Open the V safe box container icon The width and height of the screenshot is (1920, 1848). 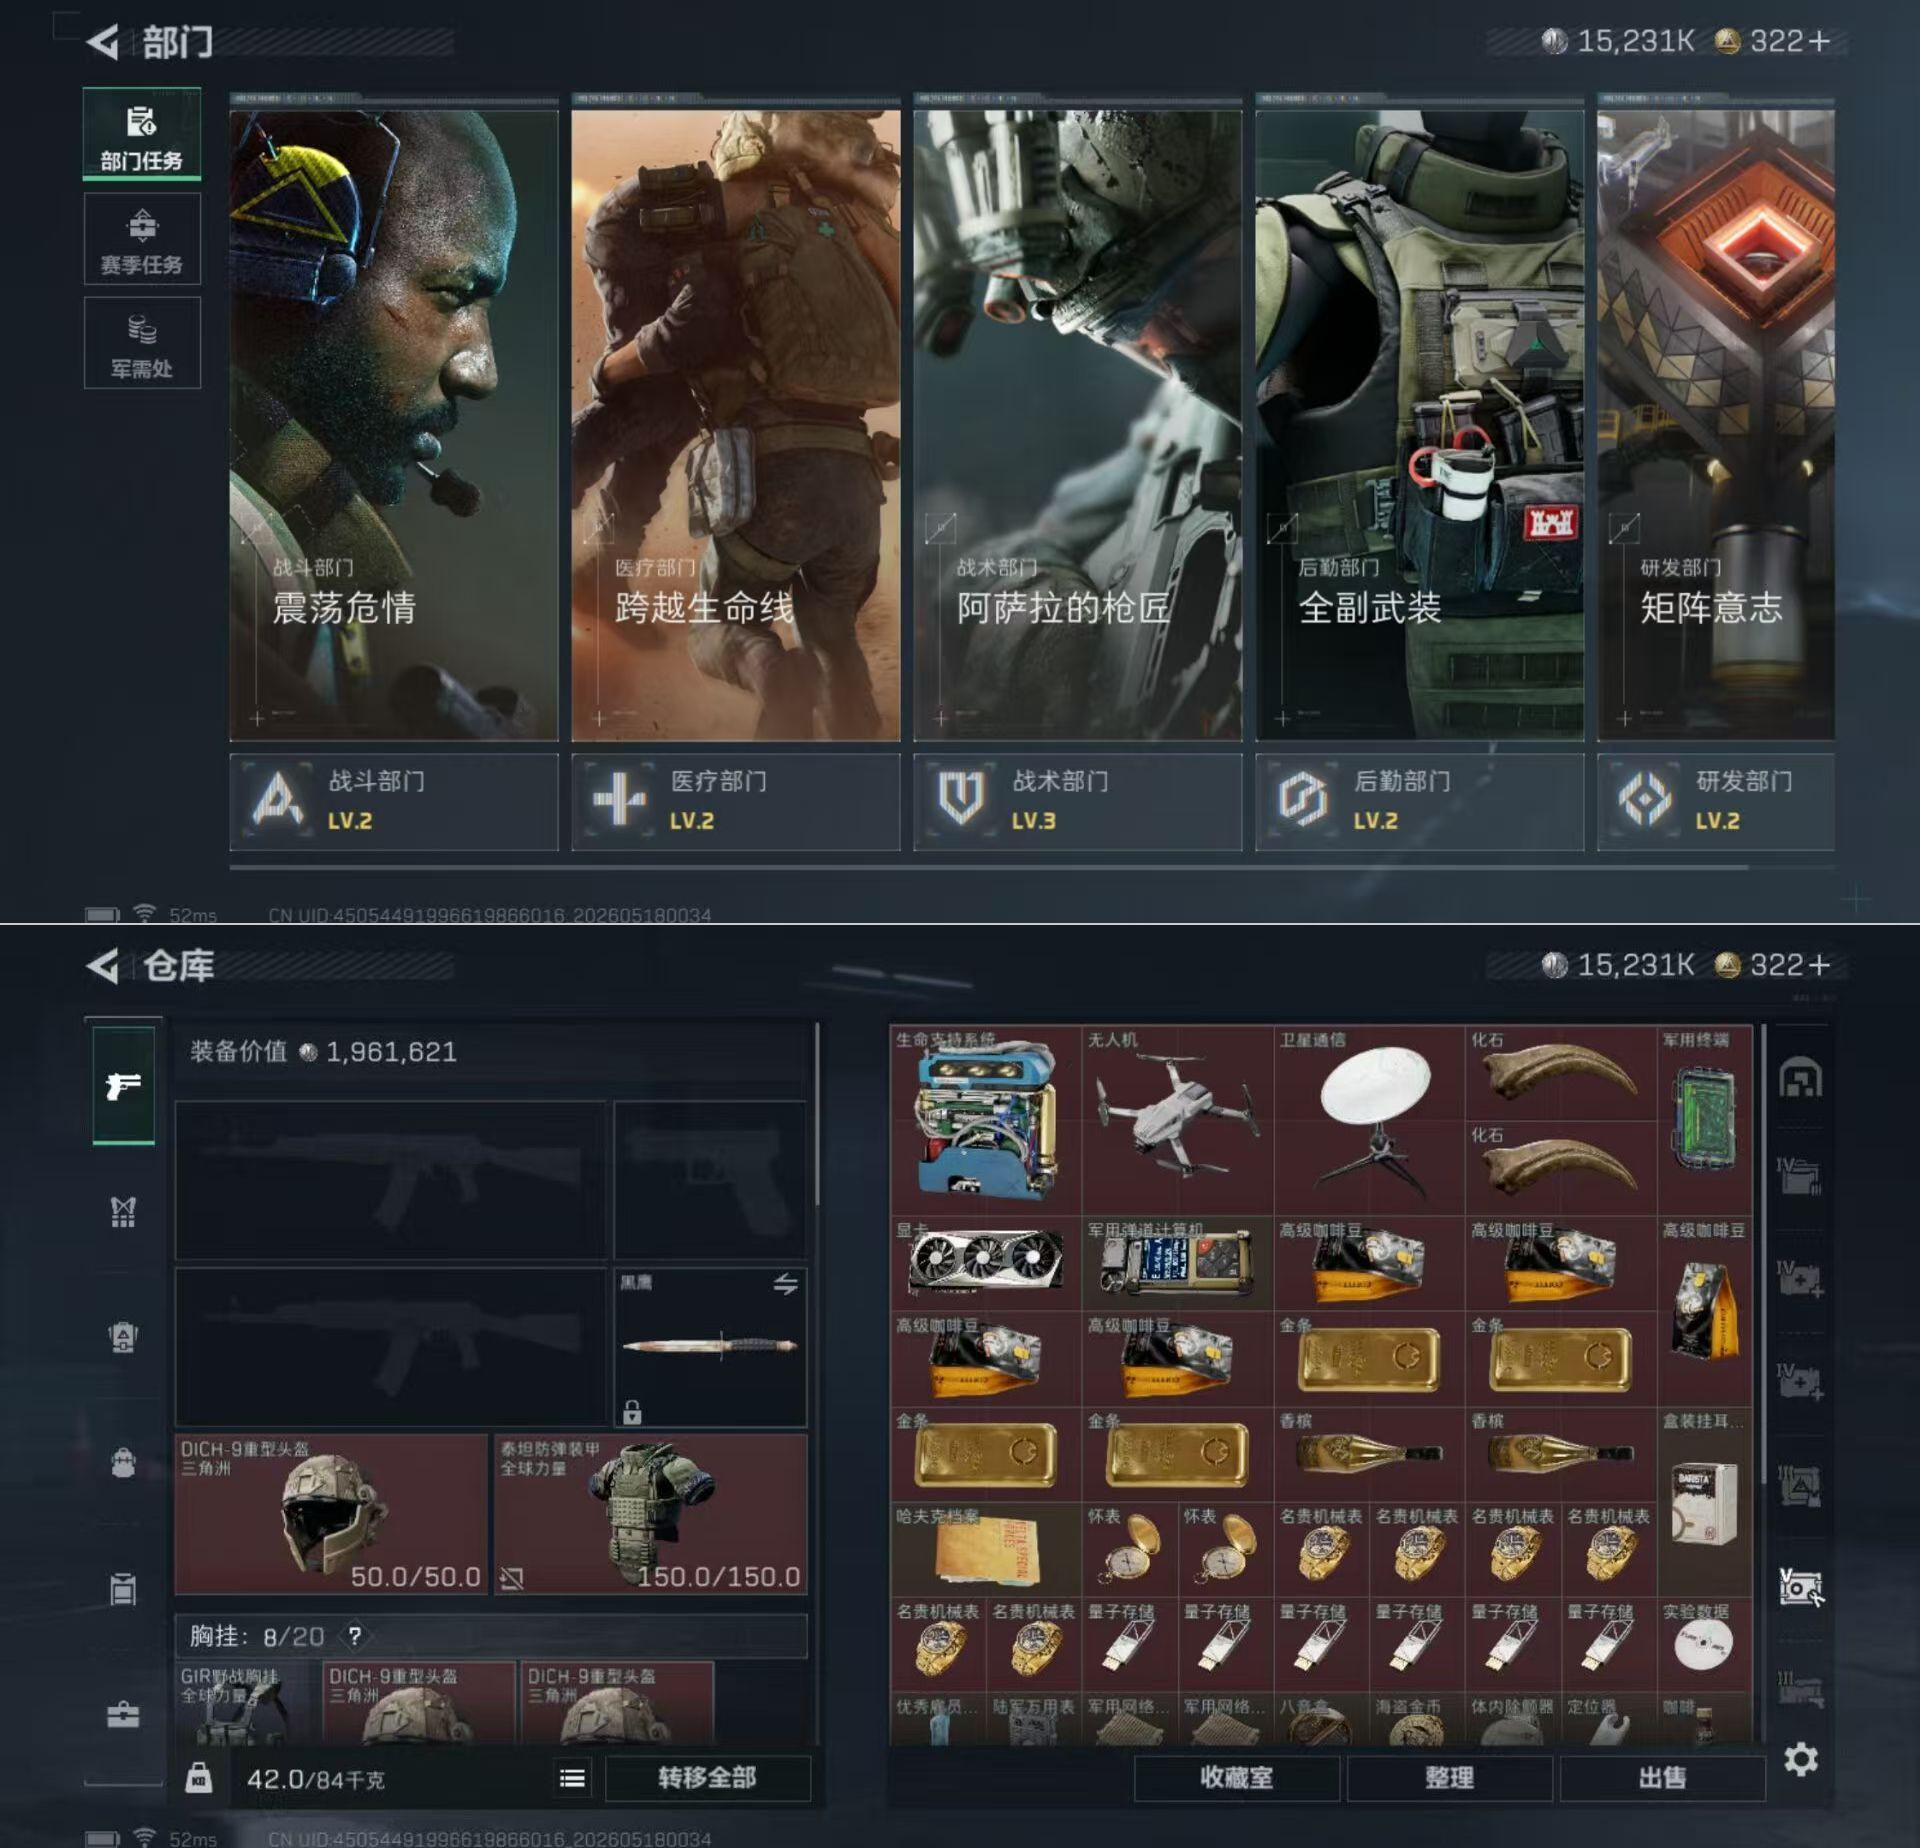click(x=1800, y=1586)
